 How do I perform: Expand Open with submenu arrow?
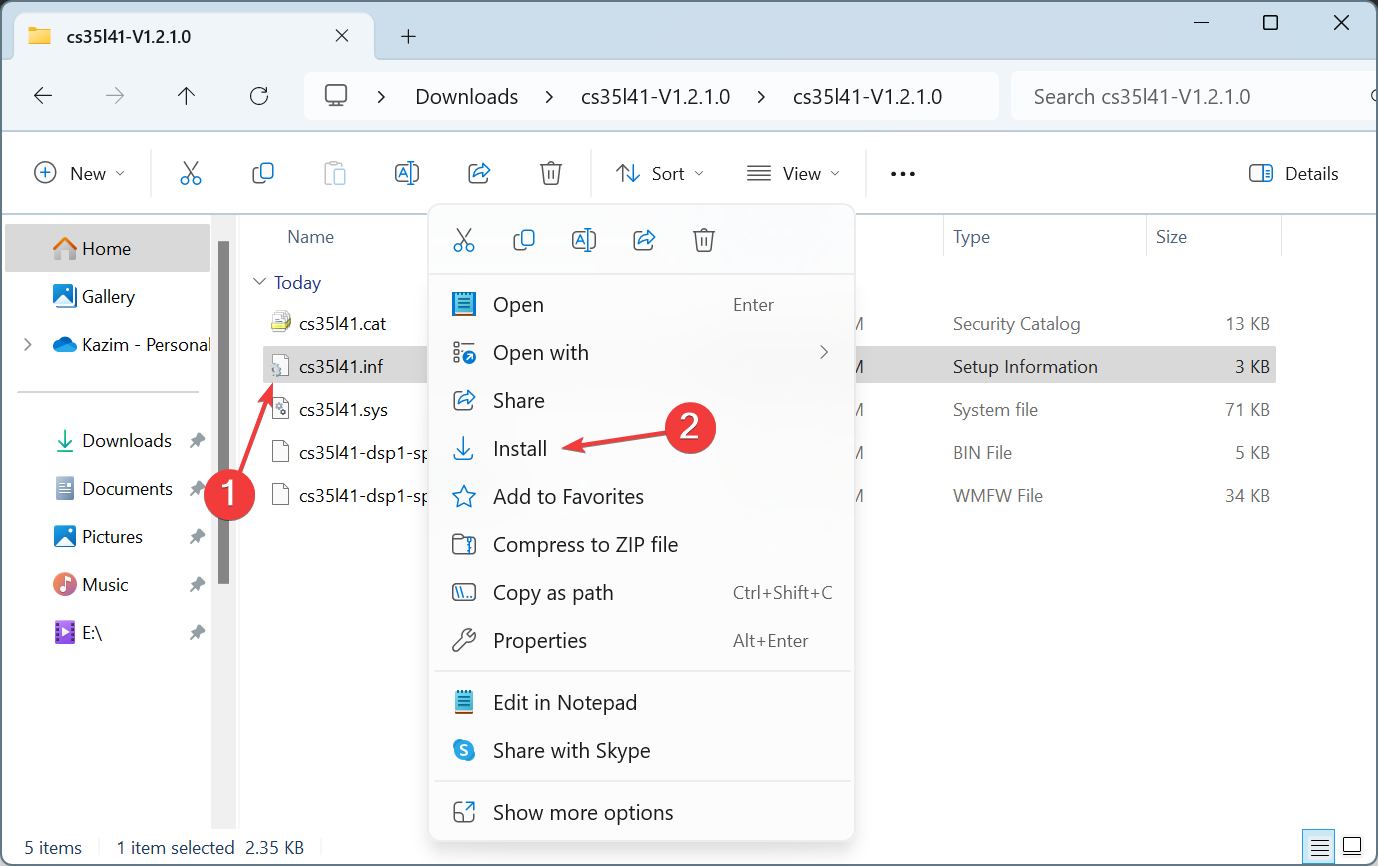pyautogui.click(x=824, y=352)
